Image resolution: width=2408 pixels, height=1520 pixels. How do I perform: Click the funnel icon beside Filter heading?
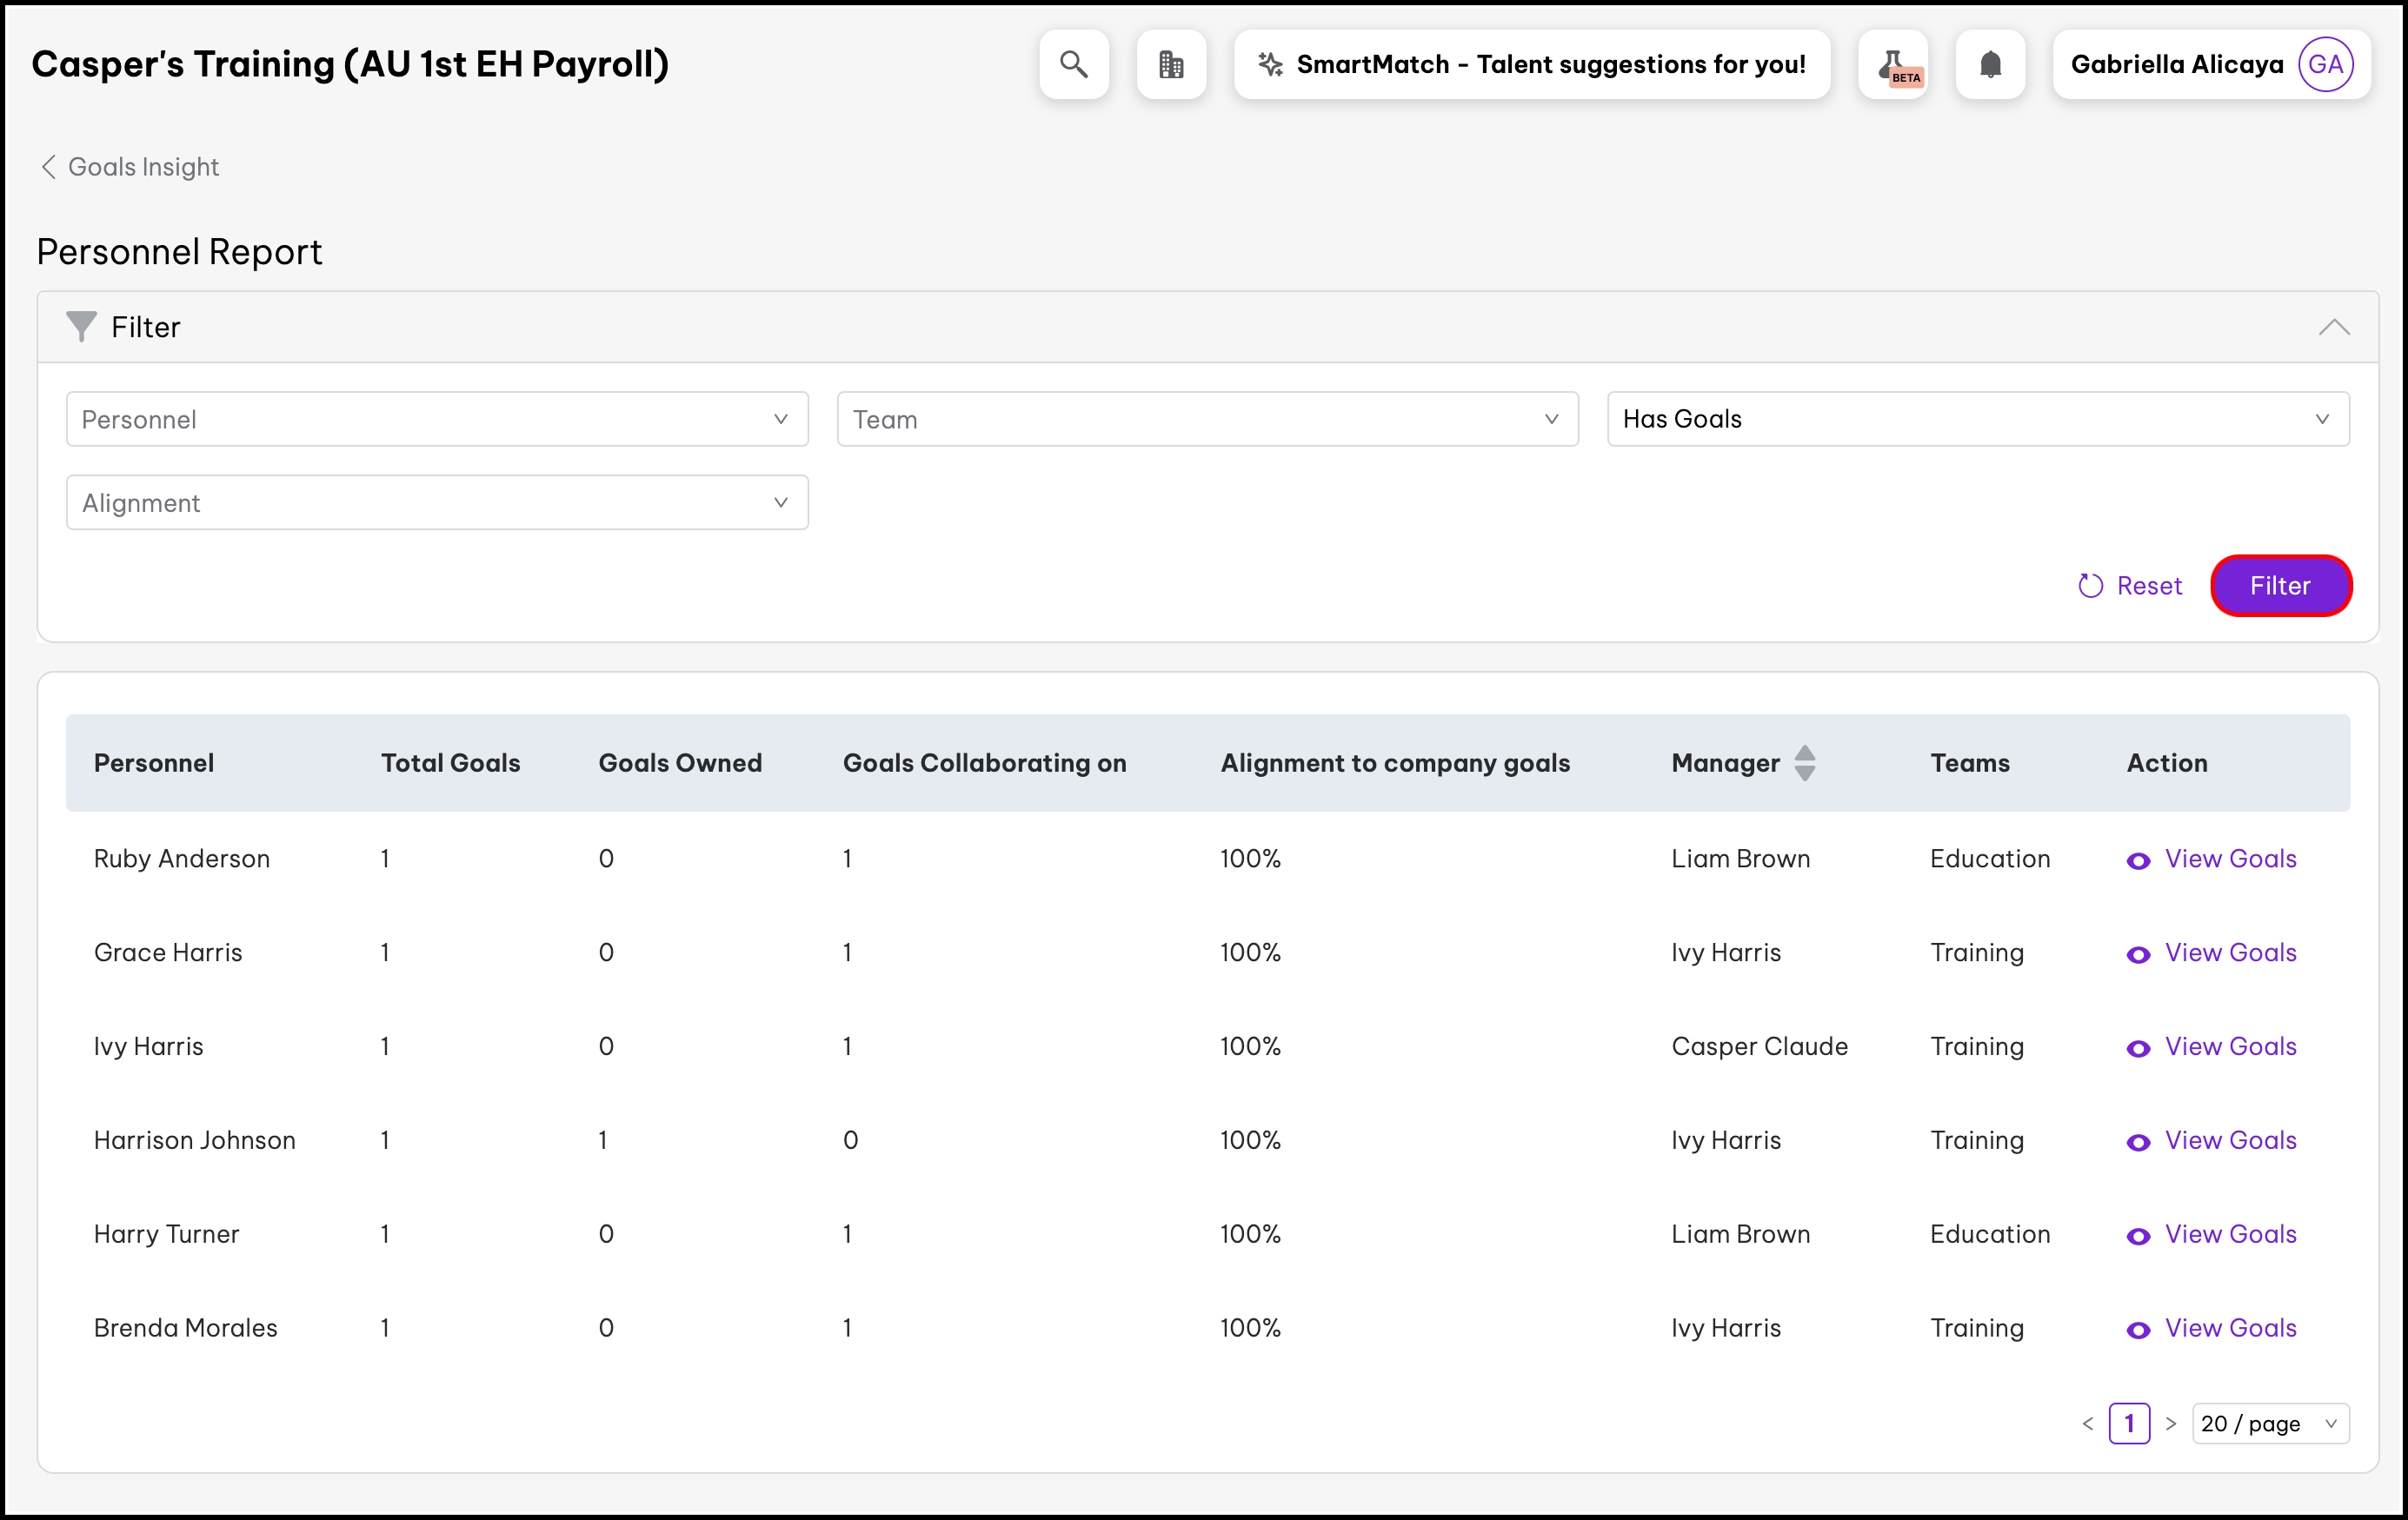[81, 326]
